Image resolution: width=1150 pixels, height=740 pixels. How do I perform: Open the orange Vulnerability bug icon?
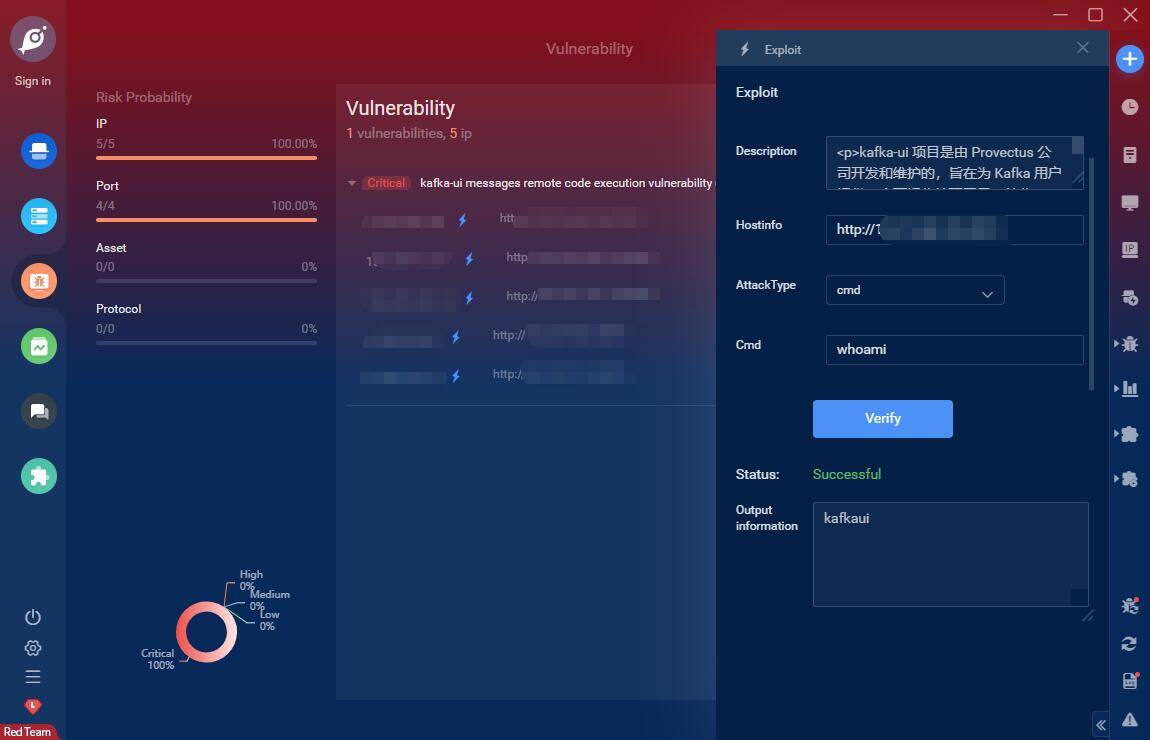tap(39, 281)
